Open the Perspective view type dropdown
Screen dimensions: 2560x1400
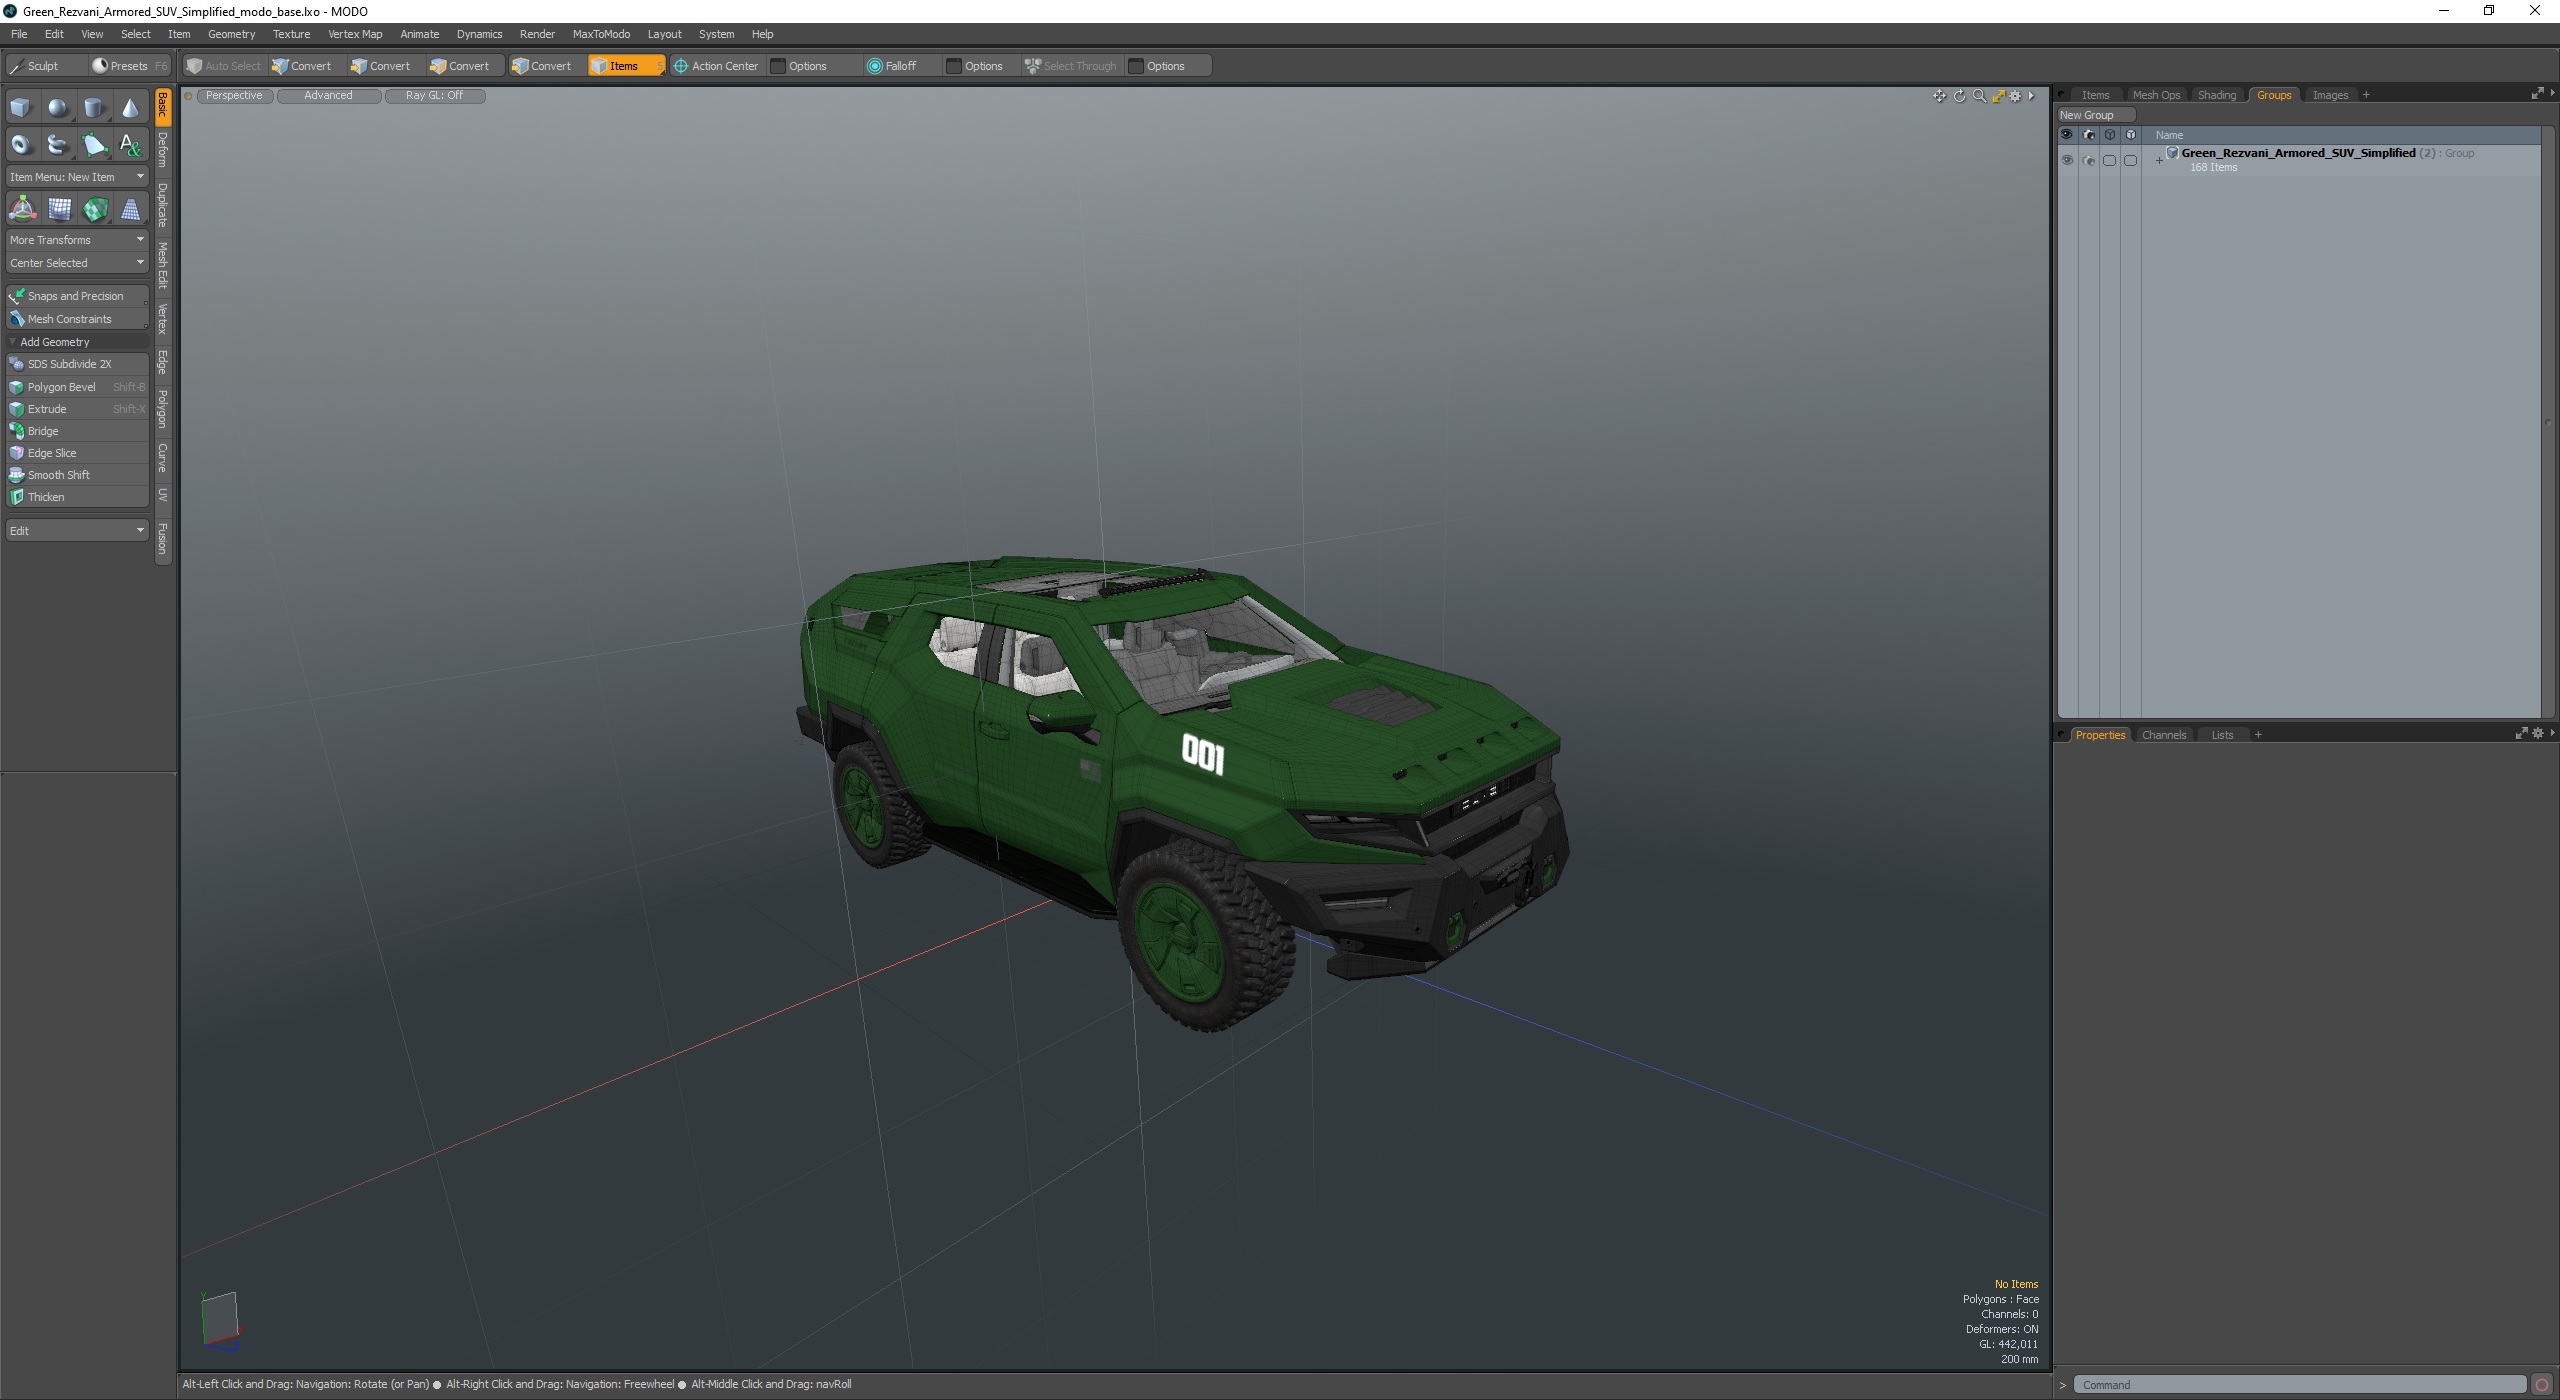point(234,95)
